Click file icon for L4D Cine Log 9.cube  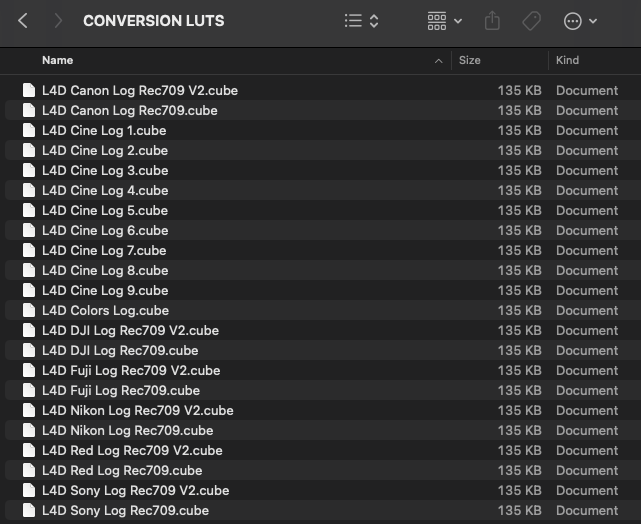tap(29, 290)
